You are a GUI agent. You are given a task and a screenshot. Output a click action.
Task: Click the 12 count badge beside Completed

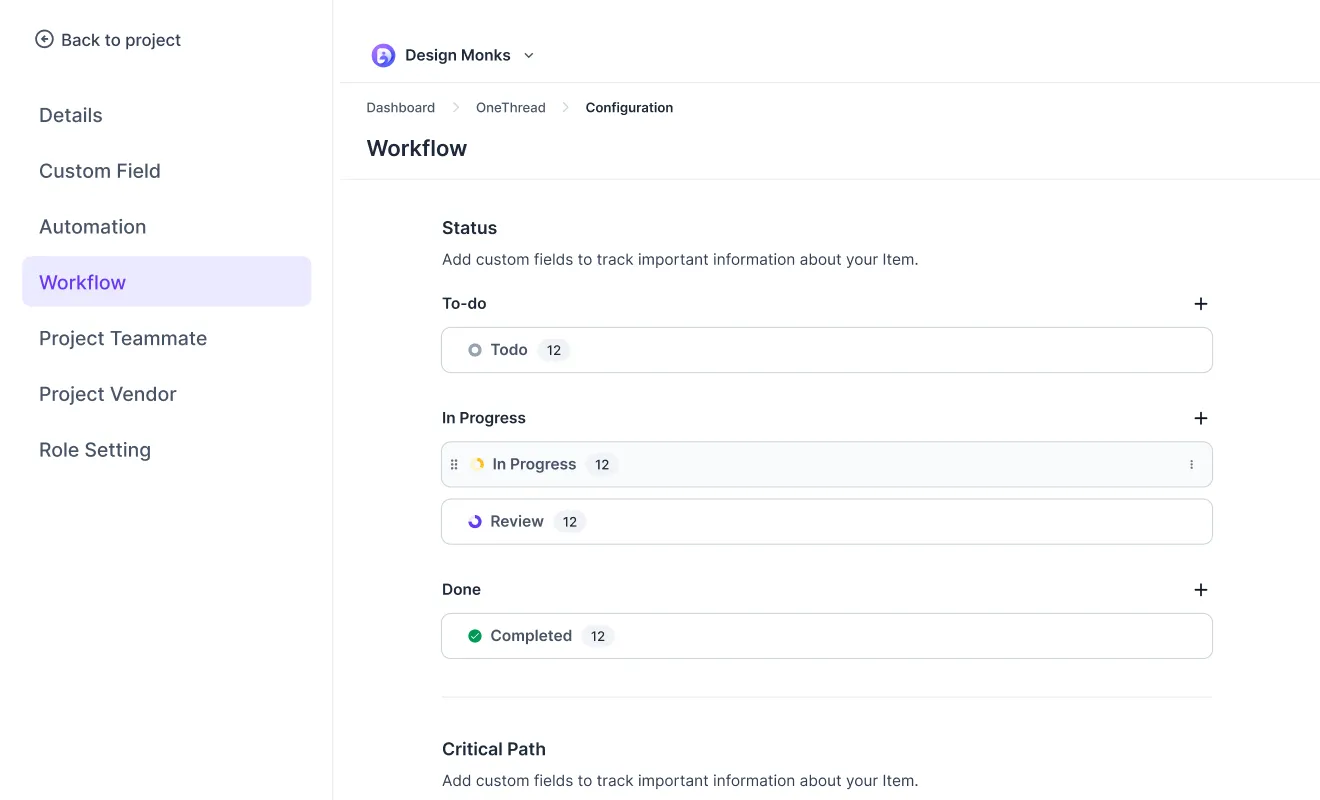coord(598,636)
